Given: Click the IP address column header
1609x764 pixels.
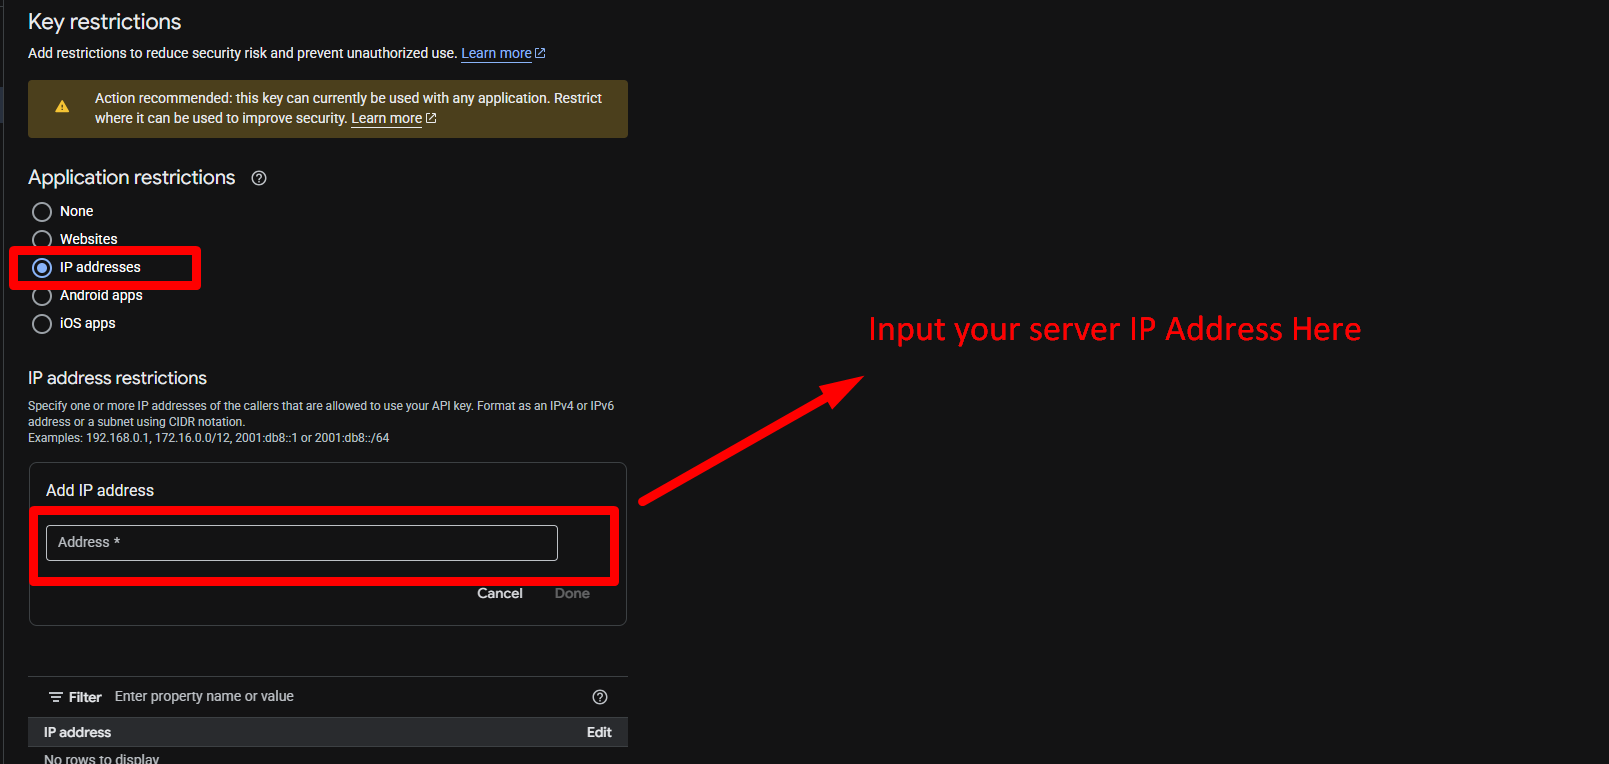Looking at the screenshot, I should click(77, 732).
